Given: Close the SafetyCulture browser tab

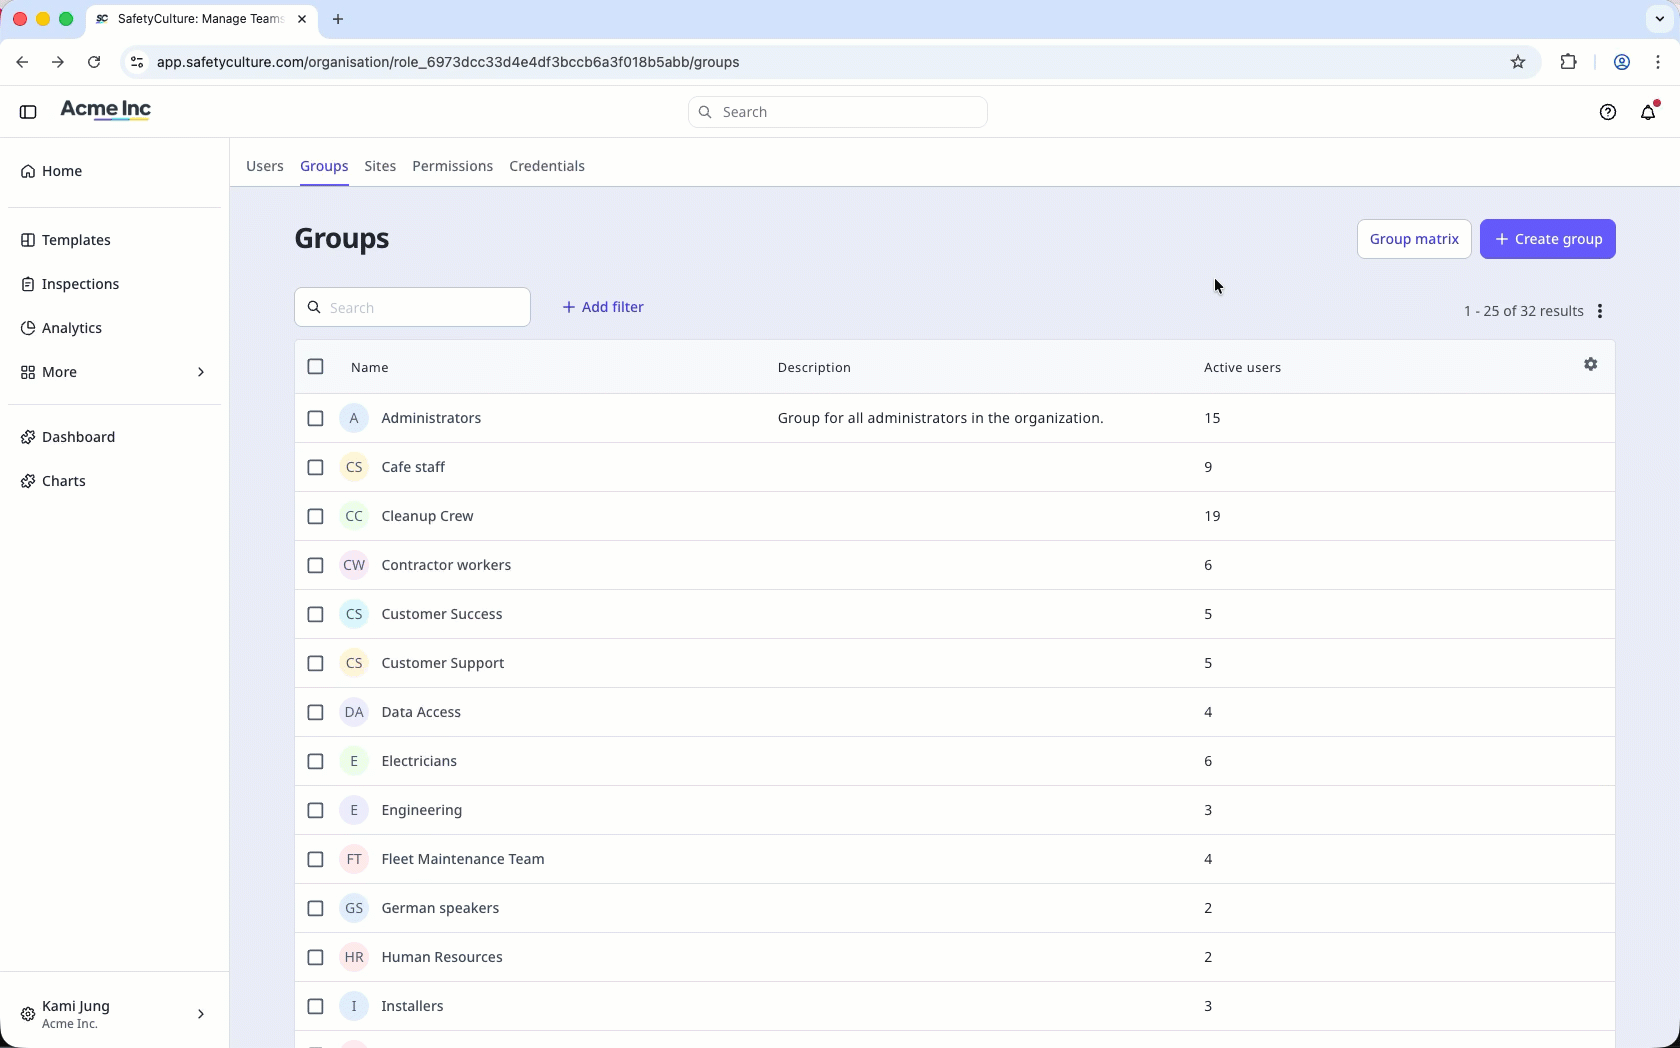Looking at the screenshot, I should [302, 19].
